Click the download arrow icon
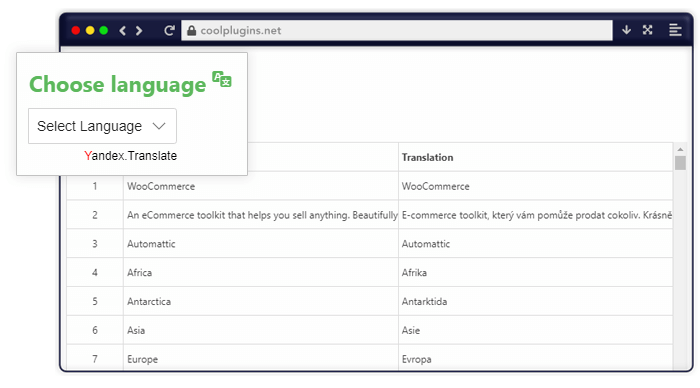 [x=626, y=30]
